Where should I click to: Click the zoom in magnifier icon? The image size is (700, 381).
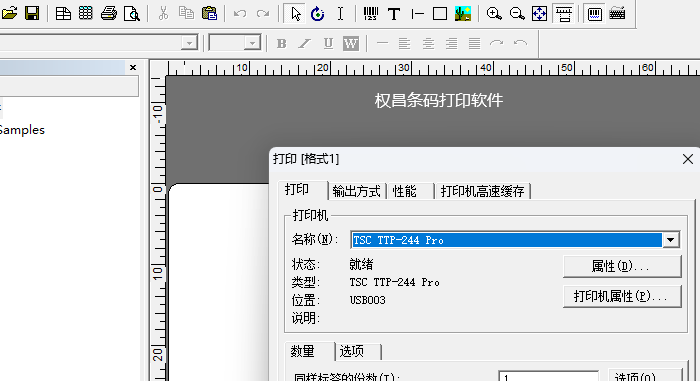point(494,14)
